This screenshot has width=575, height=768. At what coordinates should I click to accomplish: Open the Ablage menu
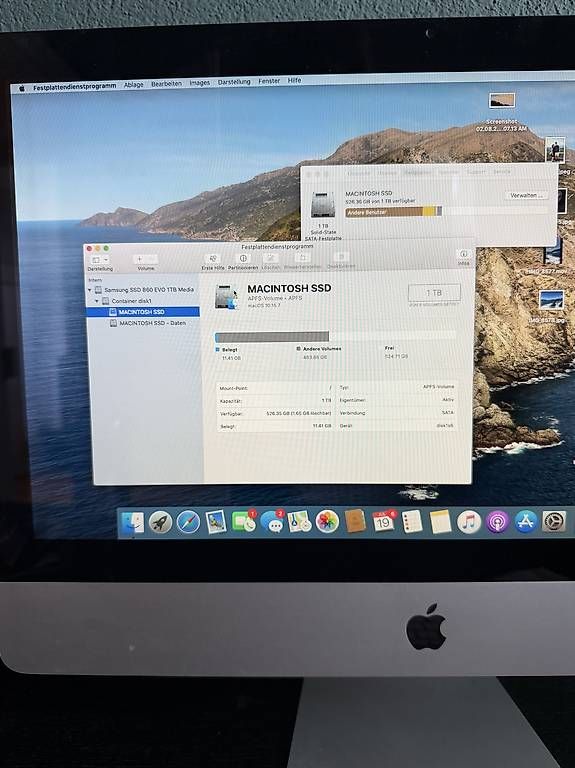tap(133, 85)
